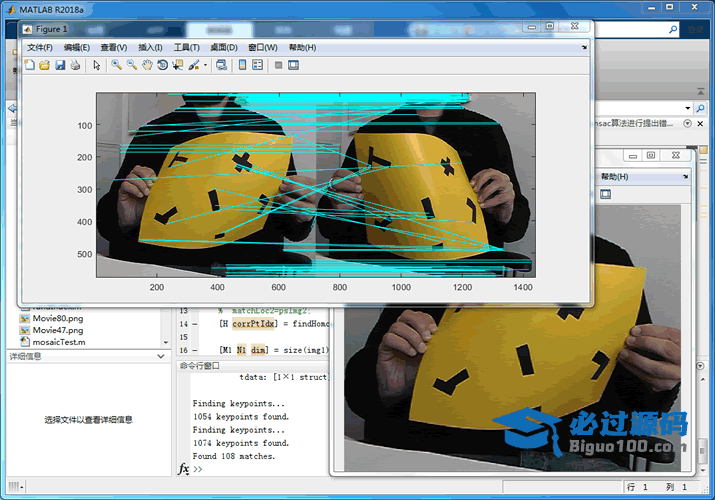Image resolution: width=715 pixels, height=500 pixels.
Task: Open mosaicTest.m from the file browser
Action: tap(59, 341)
